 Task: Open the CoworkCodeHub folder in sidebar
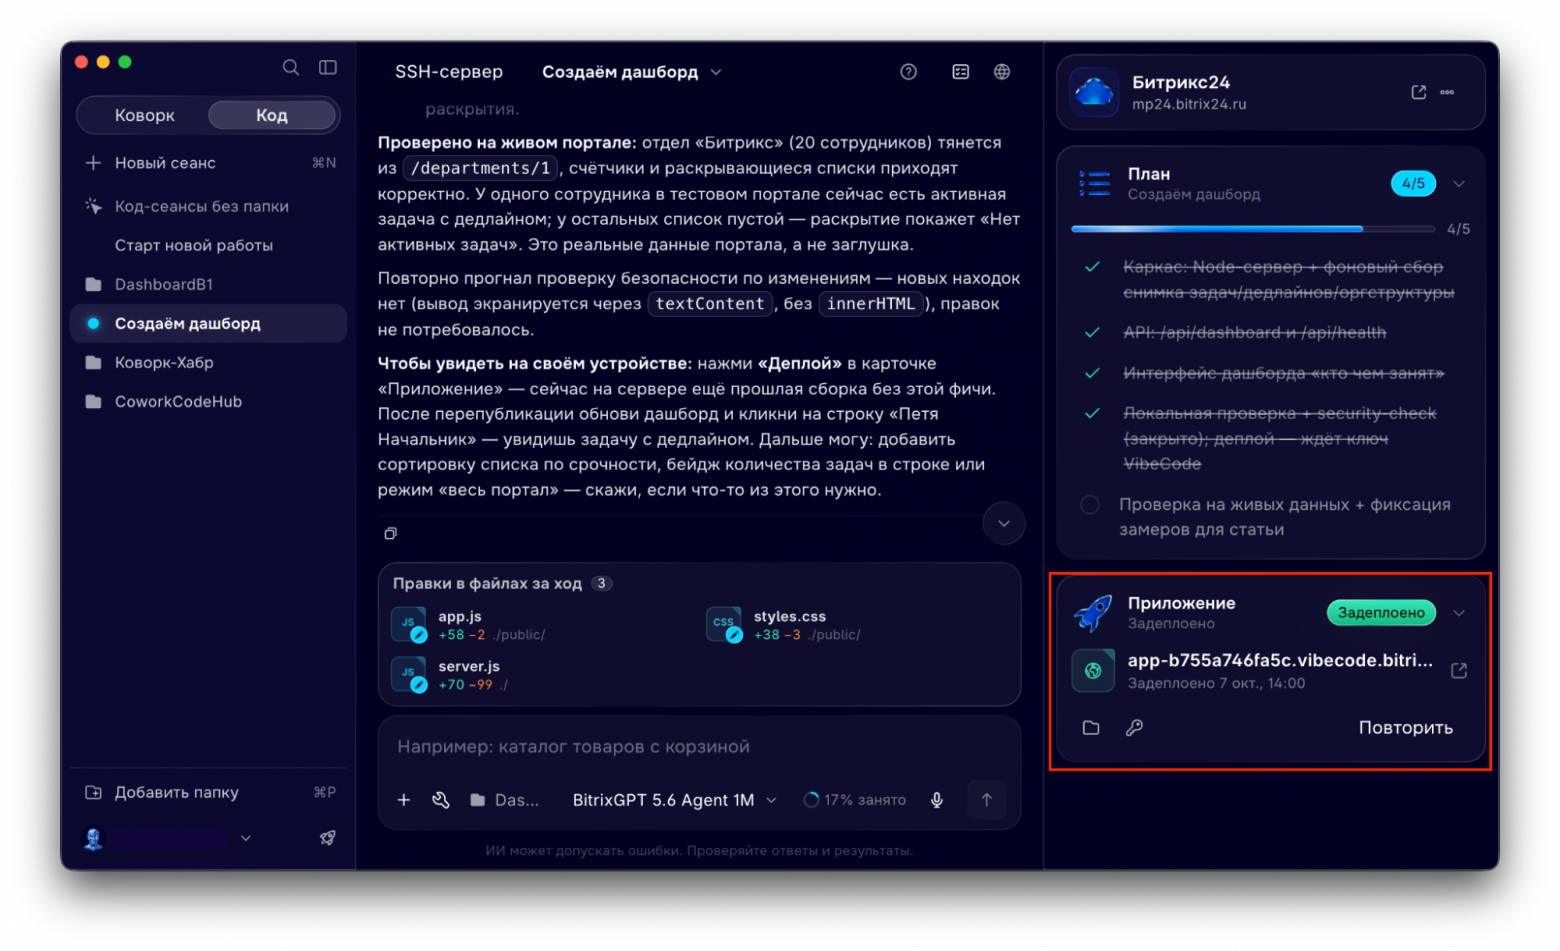(x=208, y=401)
